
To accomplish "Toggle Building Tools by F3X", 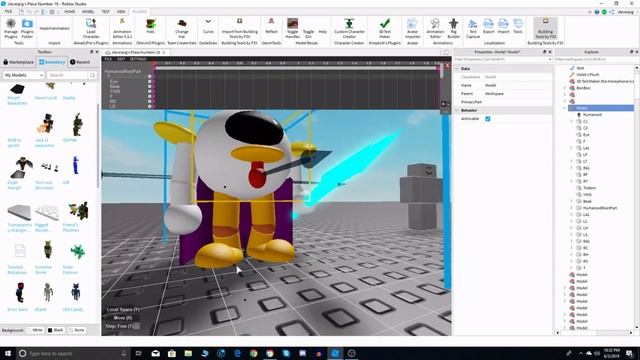I will (x=545, y=28).
